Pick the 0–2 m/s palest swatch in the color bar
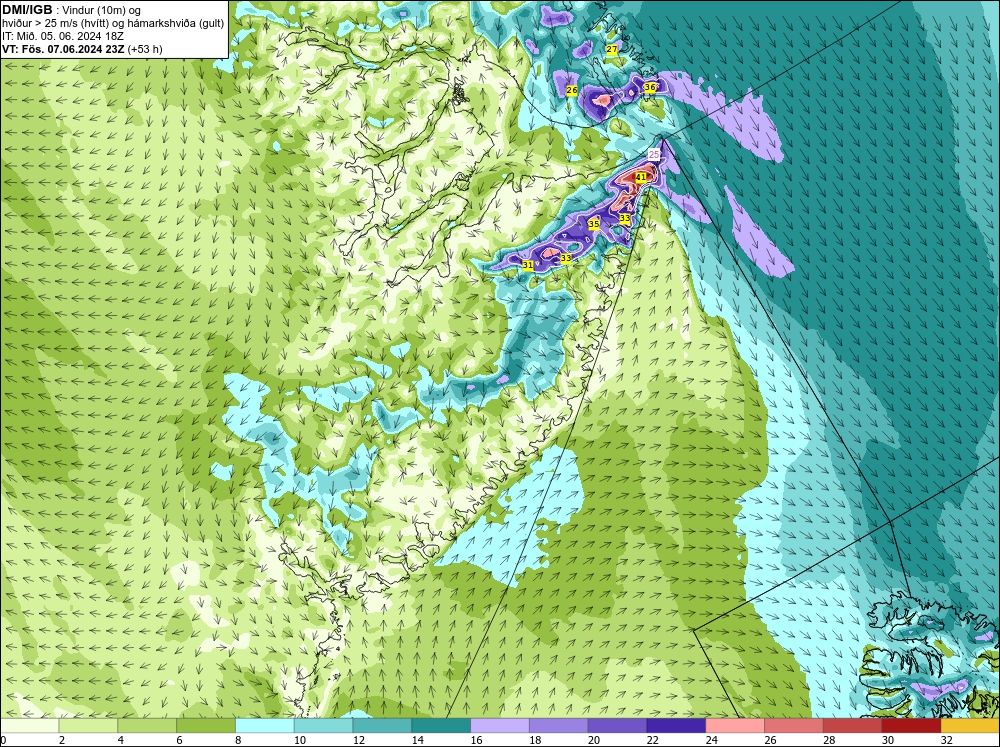The height and width of the screenshot is (747, 1000). (x=29, y=725)
